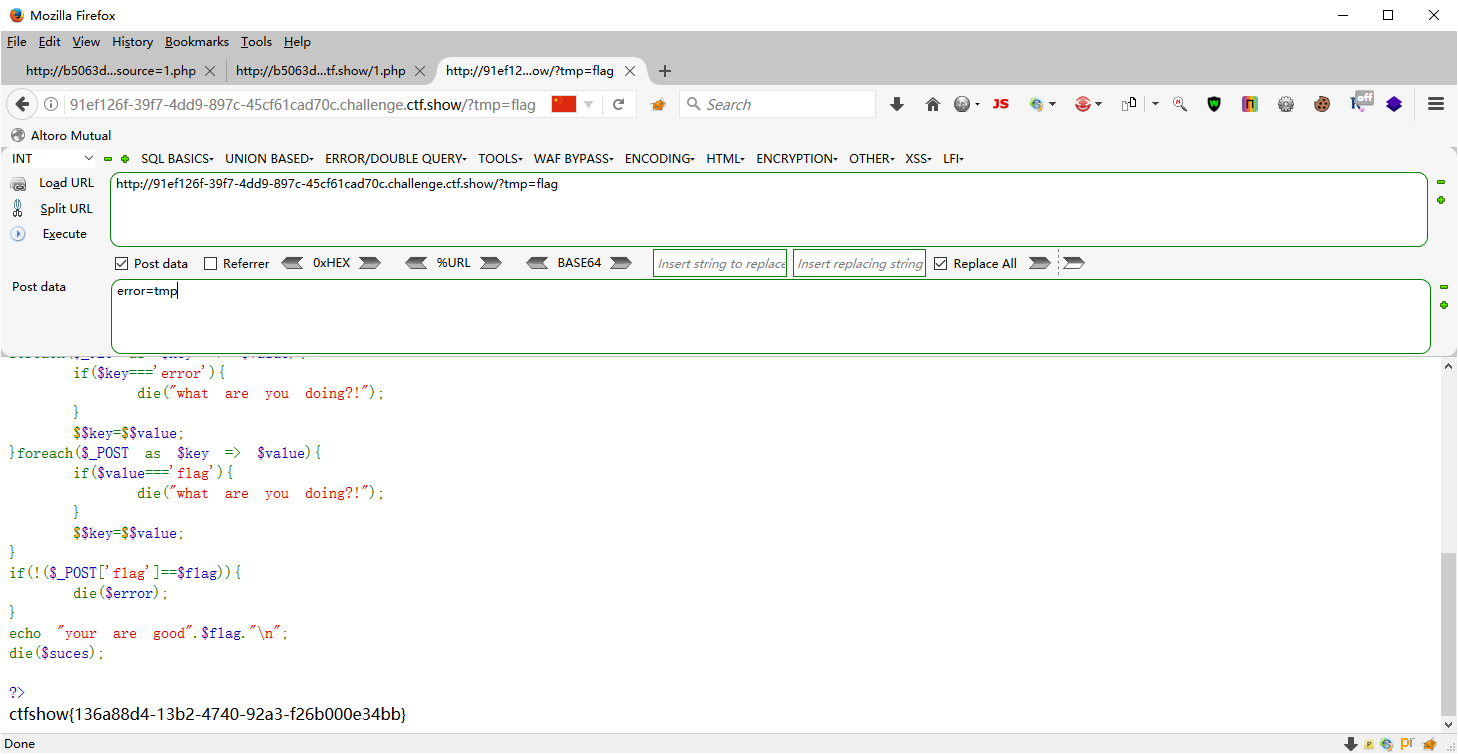URL-decode with the left %URL arrow
The height and width of the screenshot is (754, 1458).
tap(417, 263)
